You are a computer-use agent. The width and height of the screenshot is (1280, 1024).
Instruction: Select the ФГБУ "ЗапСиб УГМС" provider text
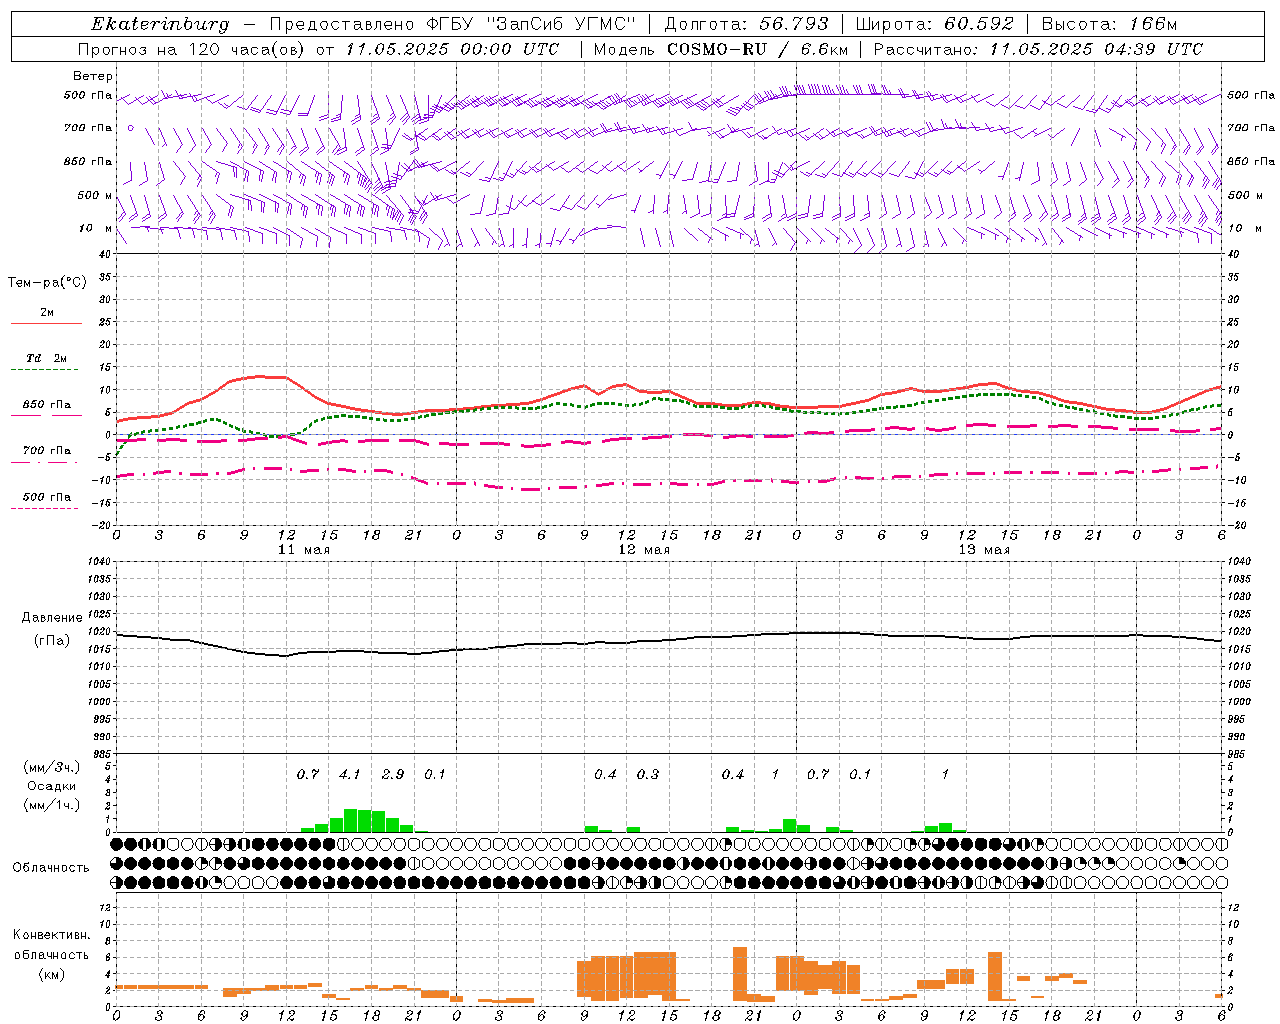(529, 24)
